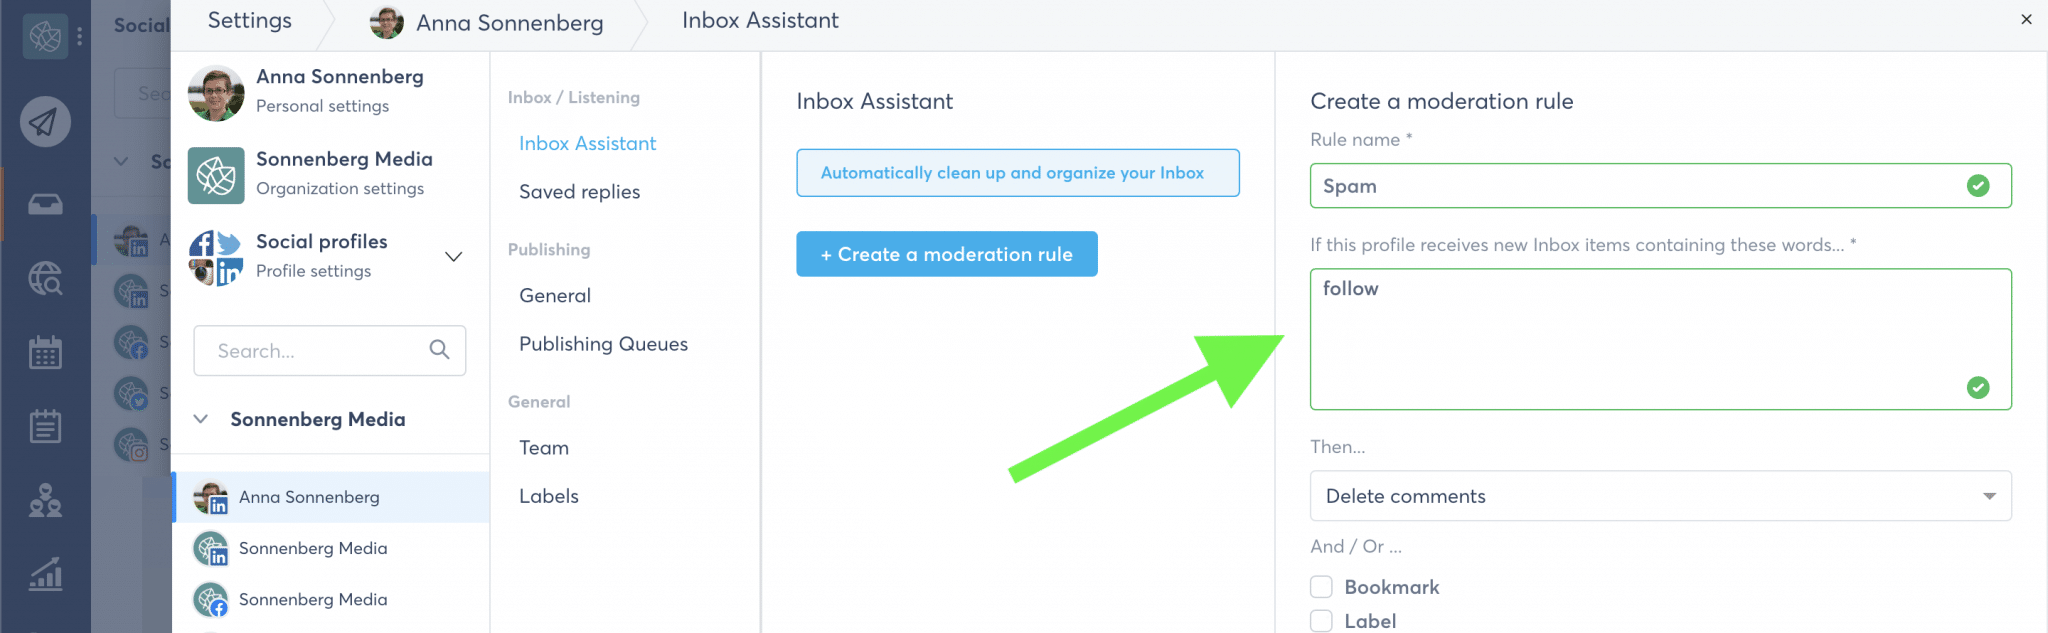
Task: Open the Listening globe search icon
Action: click(x=45, y=278)
